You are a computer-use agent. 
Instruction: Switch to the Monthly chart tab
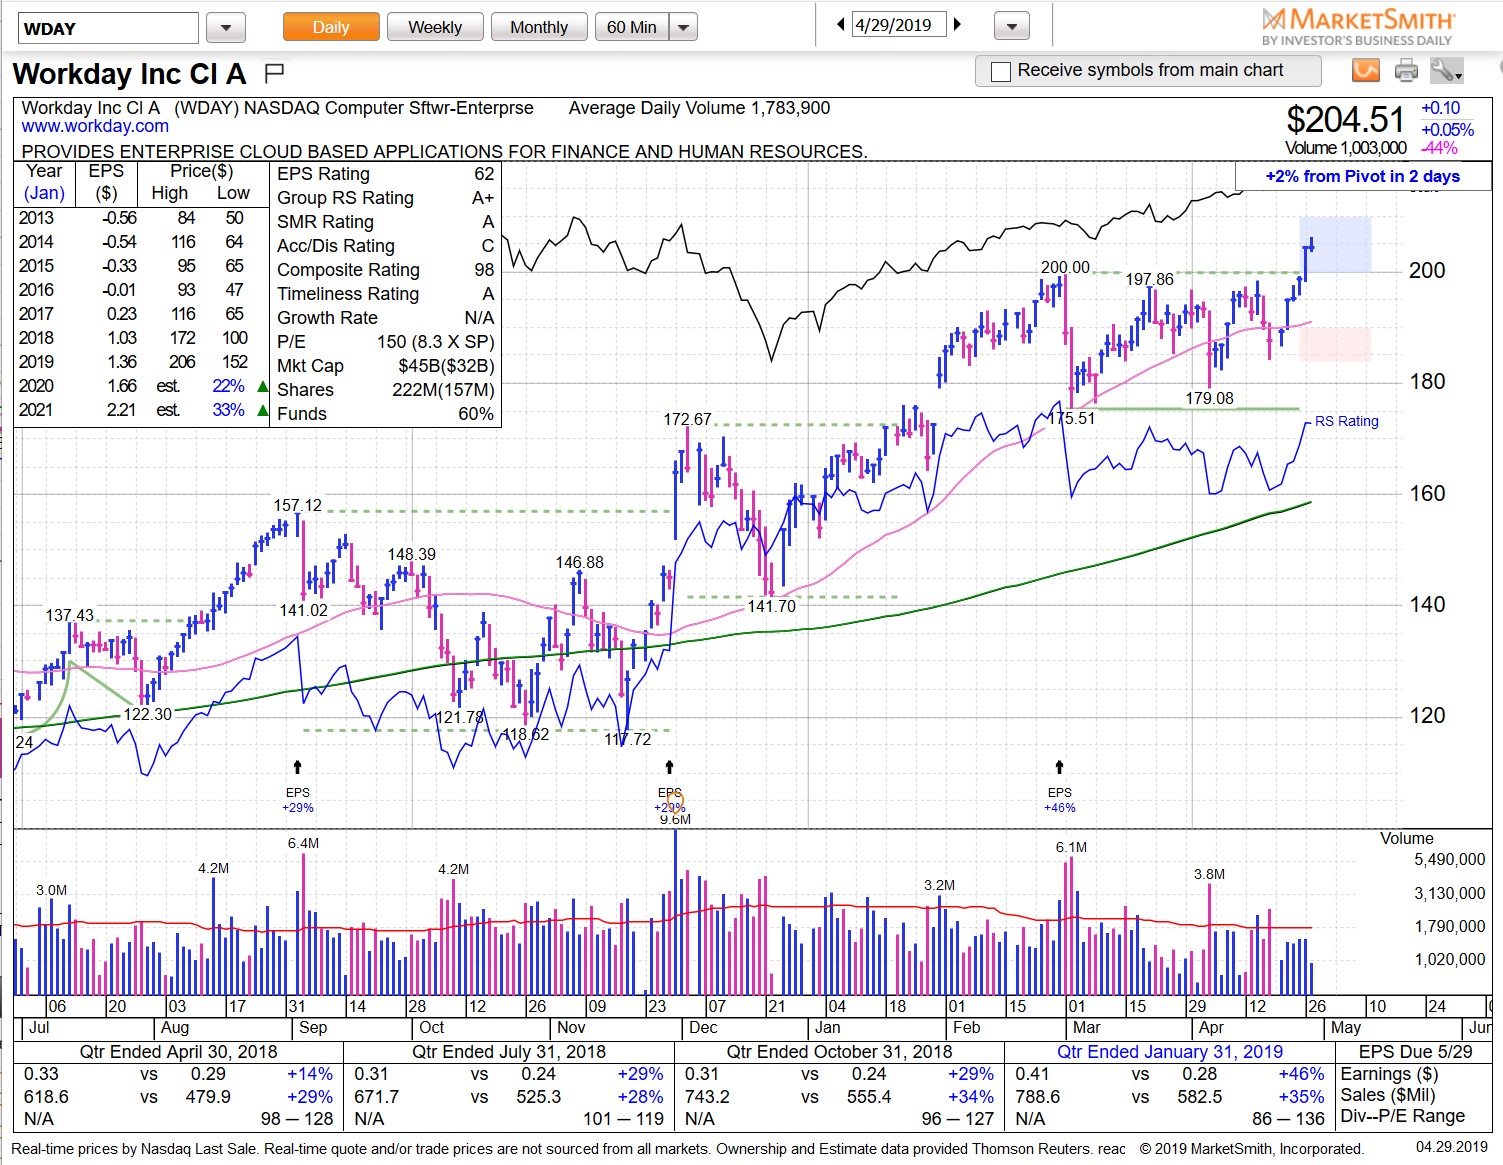coord(539,26)
